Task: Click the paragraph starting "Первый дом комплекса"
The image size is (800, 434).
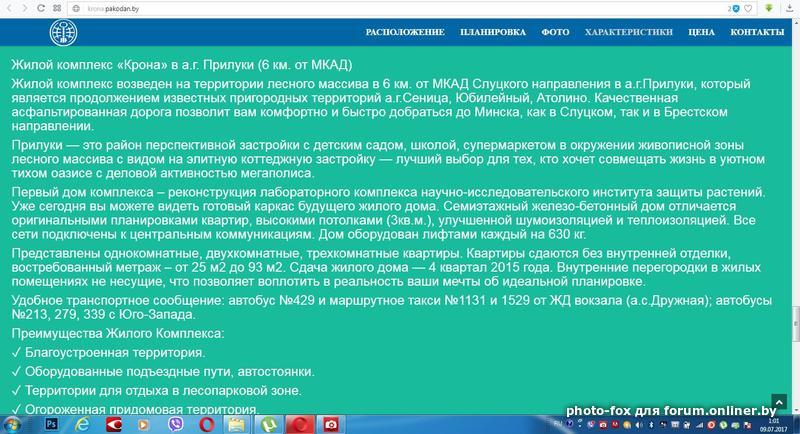Action: click(389, 213)
